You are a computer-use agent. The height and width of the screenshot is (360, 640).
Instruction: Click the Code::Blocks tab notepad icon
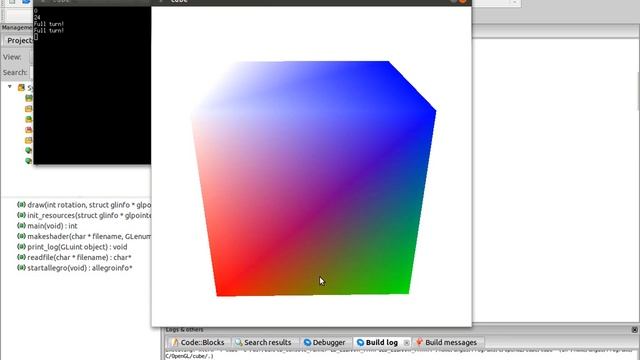175,342
